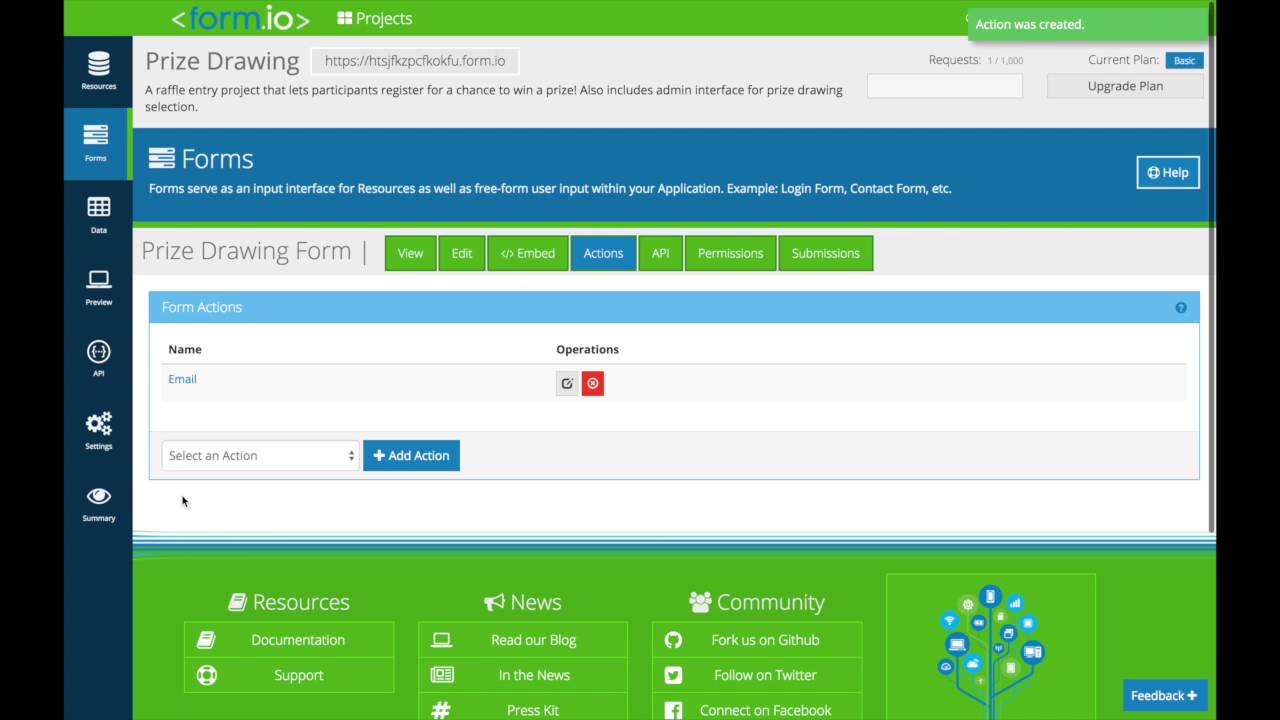Click the Add Action button
This screenshot has height=720, width=1280.
coord(411,456)
